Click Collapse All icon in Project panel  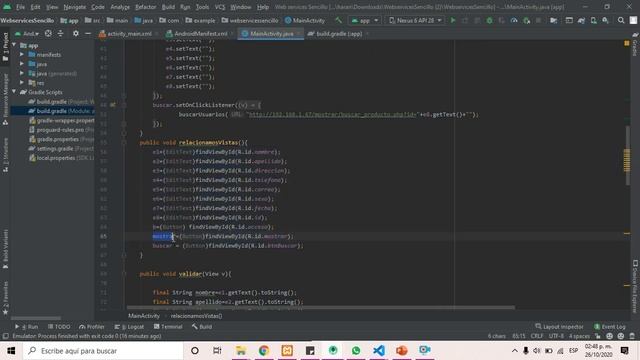click(x=60, y=33)
